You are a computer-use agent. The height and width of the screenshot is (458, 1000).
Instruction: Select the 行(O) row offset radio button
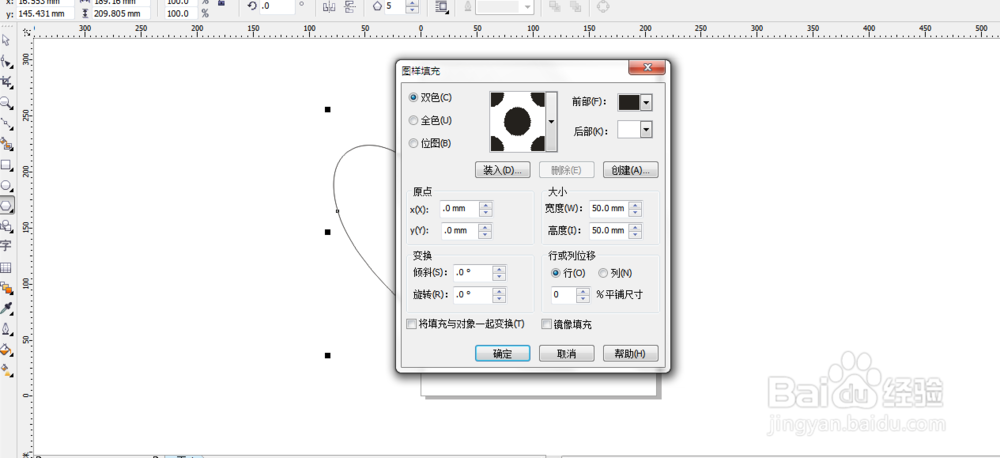(556, 273)
